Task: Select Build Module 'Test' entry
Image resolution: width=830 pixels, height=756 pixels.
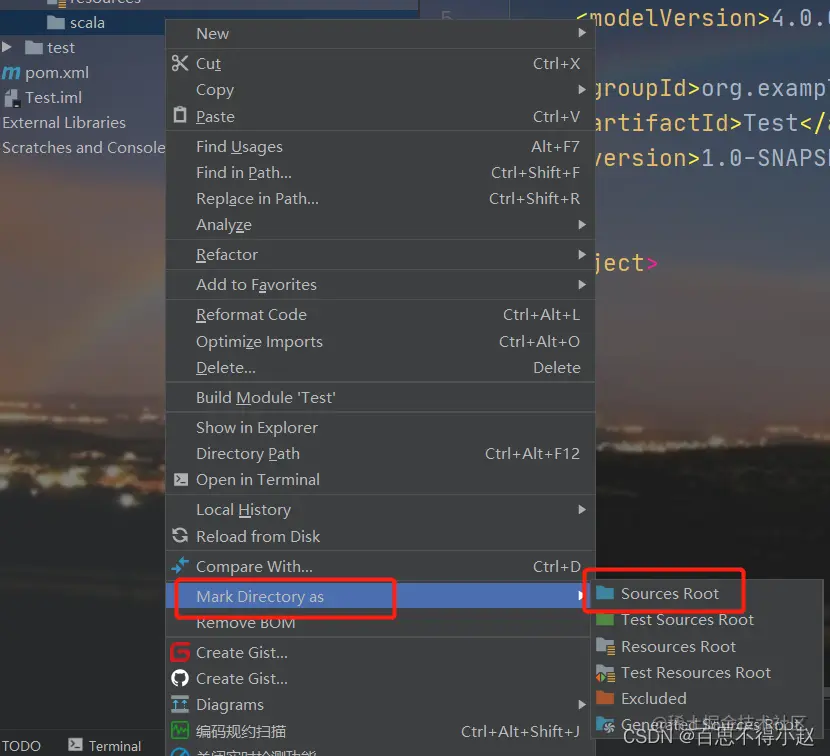Action: point(380,397)
